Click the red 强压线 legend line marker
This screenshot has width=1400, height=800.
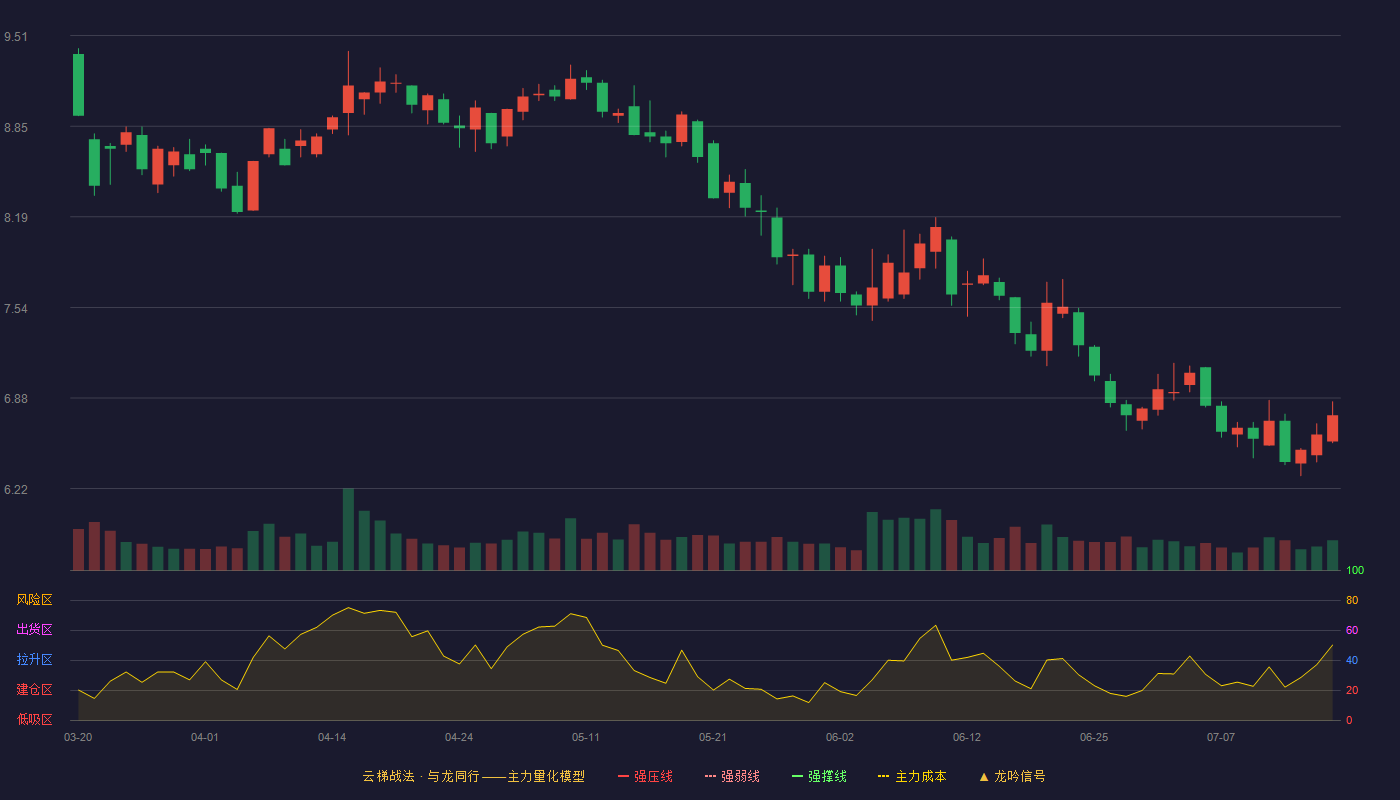623,776
